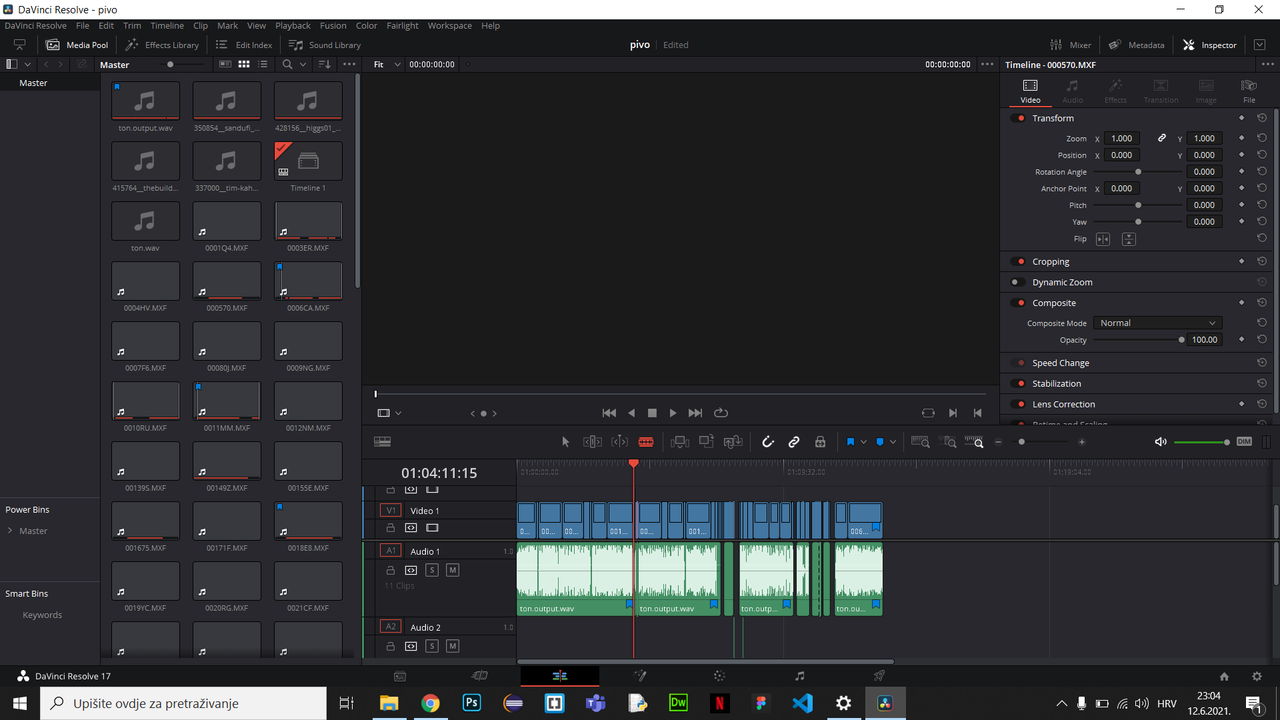Select the ton.output.wav media thumbnail

[x=145, y=100]
